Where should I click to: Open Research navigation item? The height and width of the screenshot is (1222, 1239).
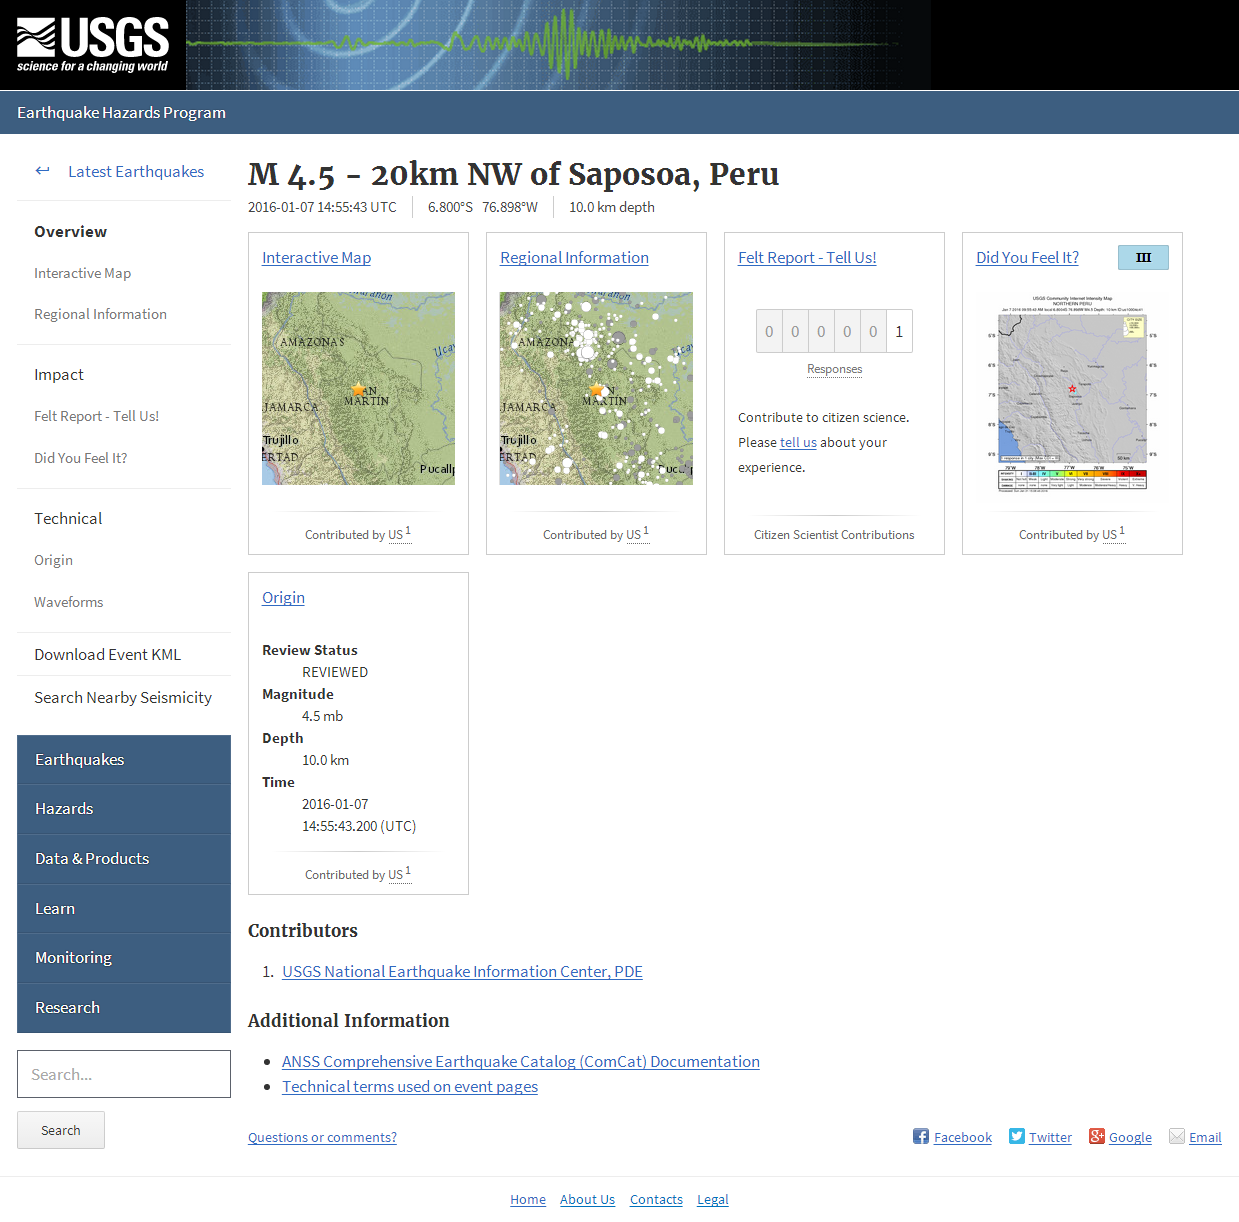pyautogui.click(x=124, y=1008)
